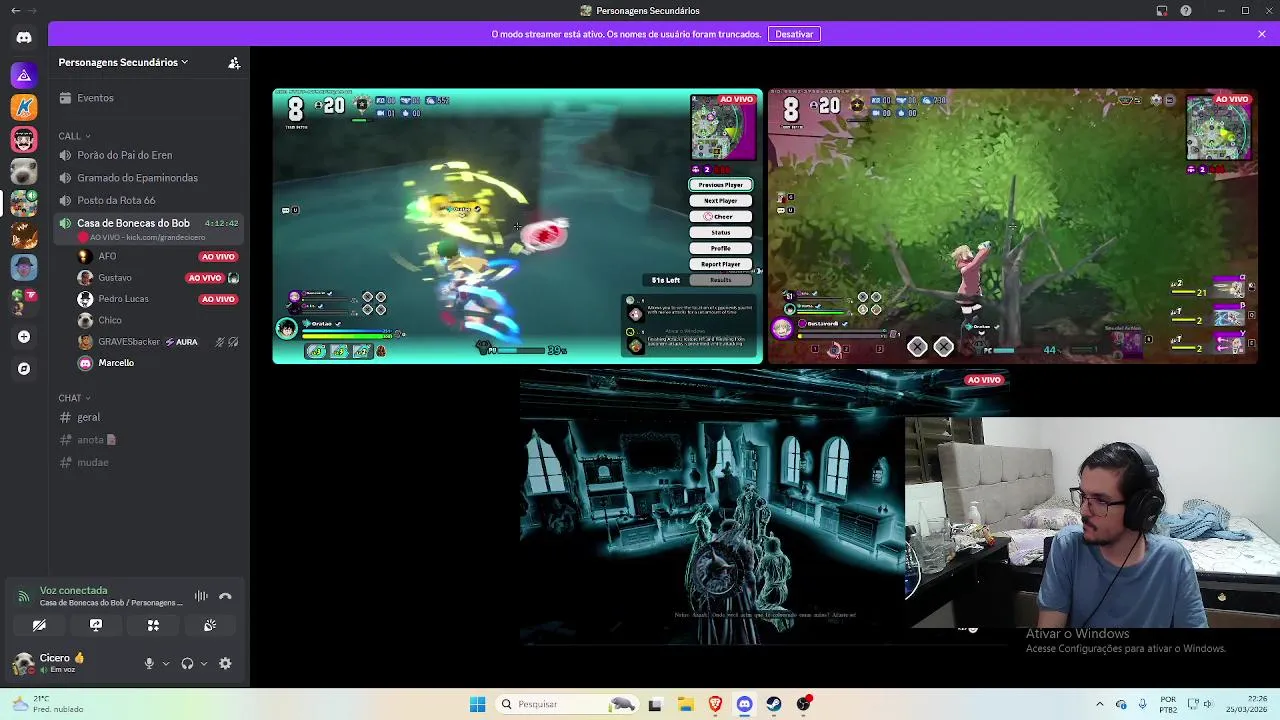
Task: Collapse the CHAT category
Action: (x=74, y=398)
